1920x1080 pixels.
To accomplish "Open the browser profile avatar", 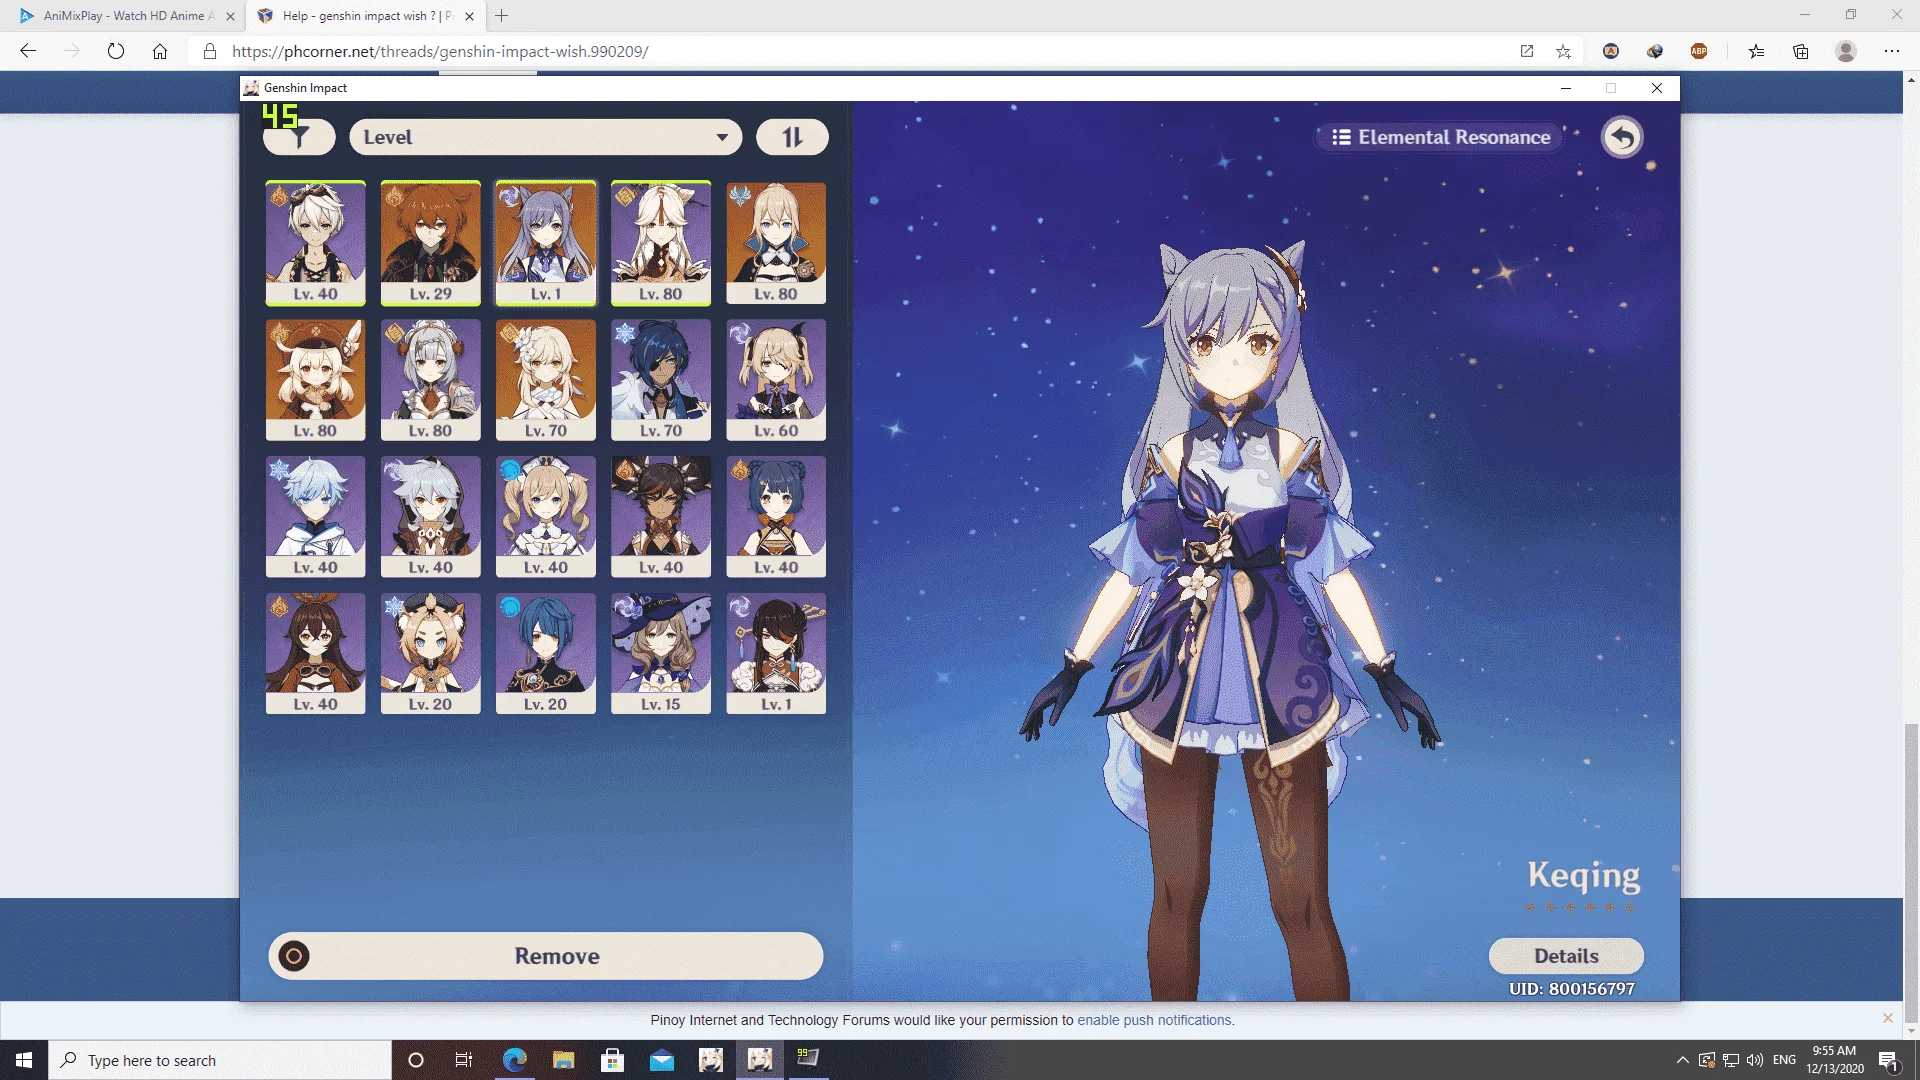I will click(1846, 51).
